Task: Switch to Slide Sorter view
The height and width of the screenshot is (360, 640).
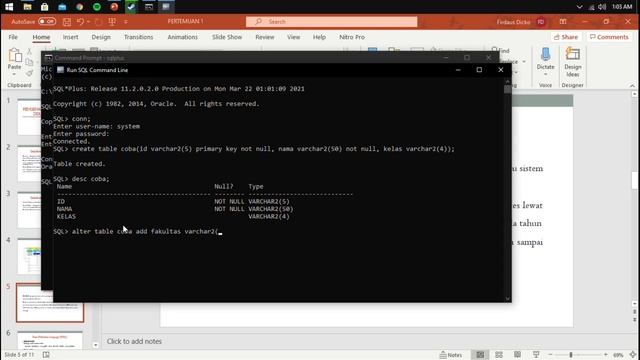Action: [499, 355]
